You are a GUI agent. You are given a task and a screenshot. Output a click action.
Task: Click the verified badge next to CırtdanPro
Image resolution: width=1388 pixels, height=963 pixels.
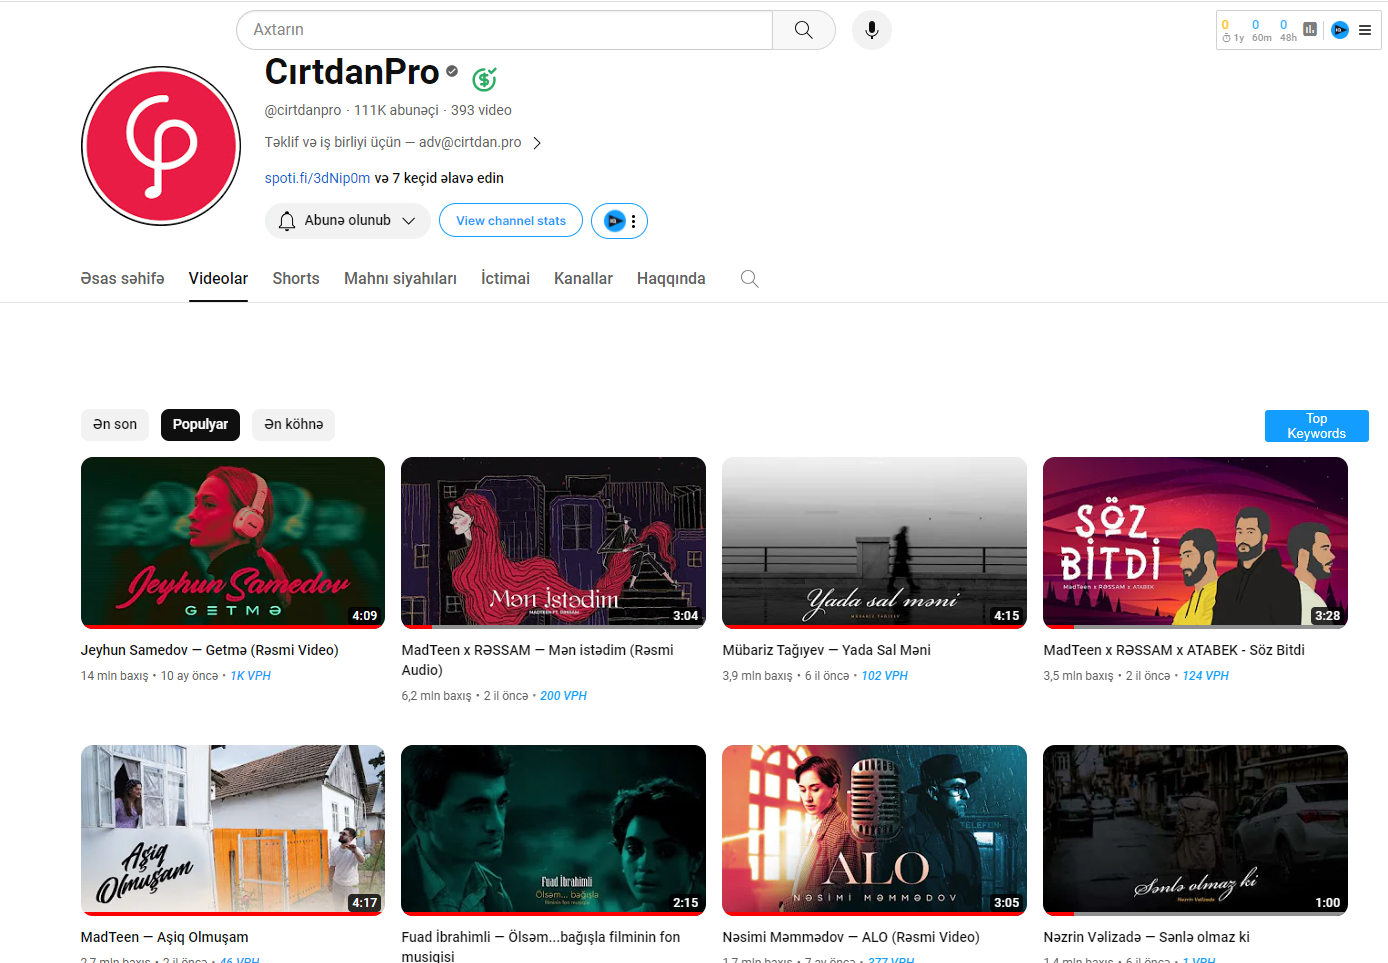coord(452,71)
